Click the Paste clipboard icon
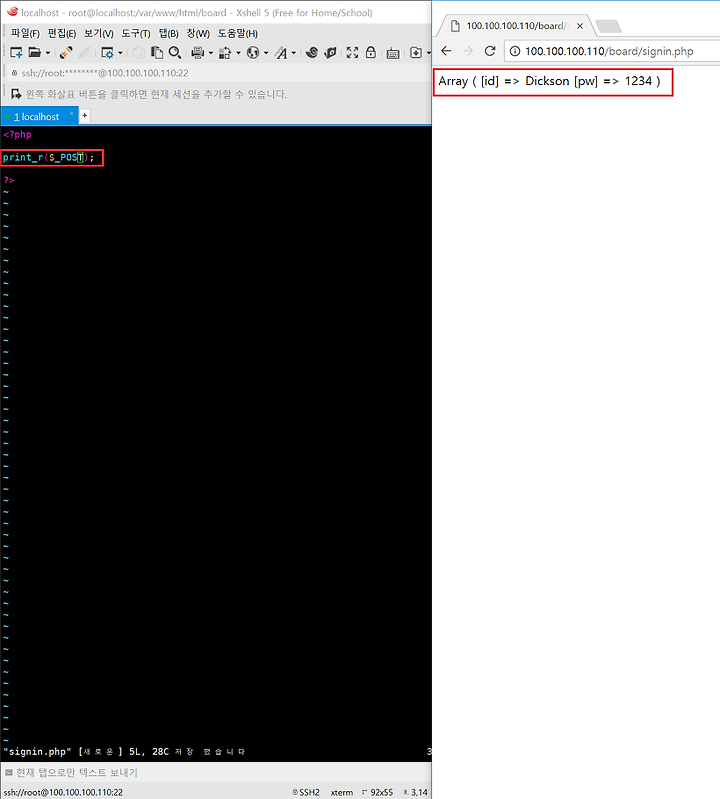720x799 pixels. [156, 52]
